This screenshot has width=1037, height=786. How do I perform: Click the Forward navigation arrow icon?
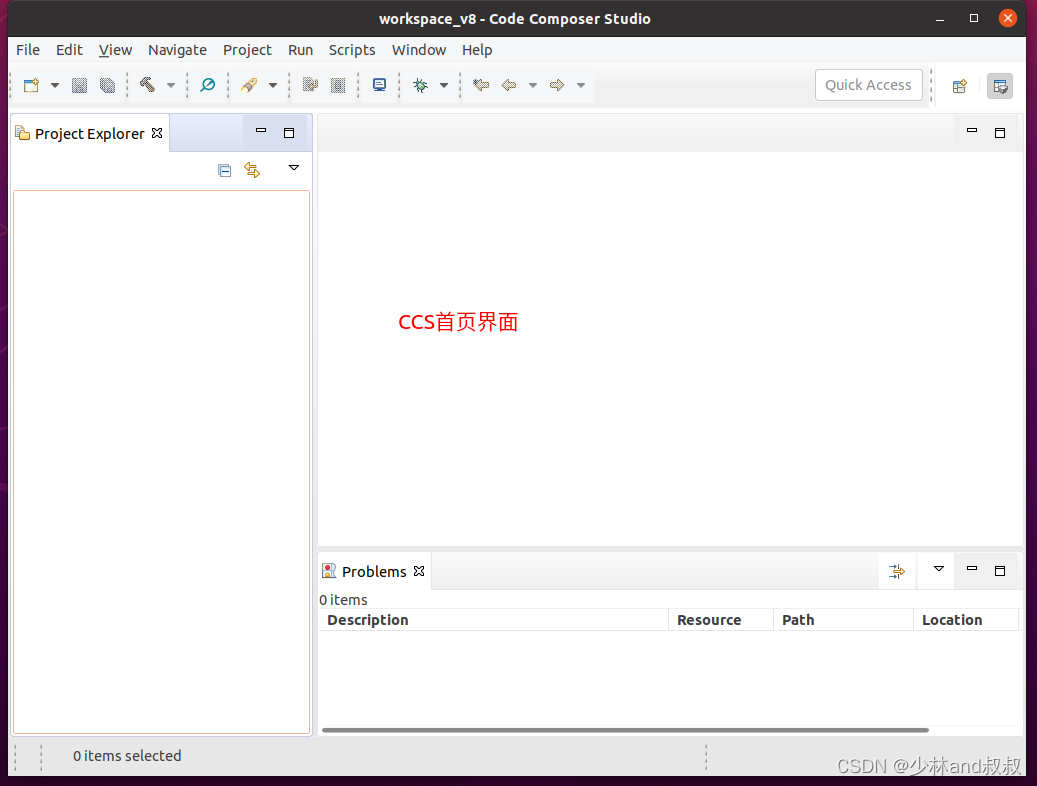click(557, 85)
